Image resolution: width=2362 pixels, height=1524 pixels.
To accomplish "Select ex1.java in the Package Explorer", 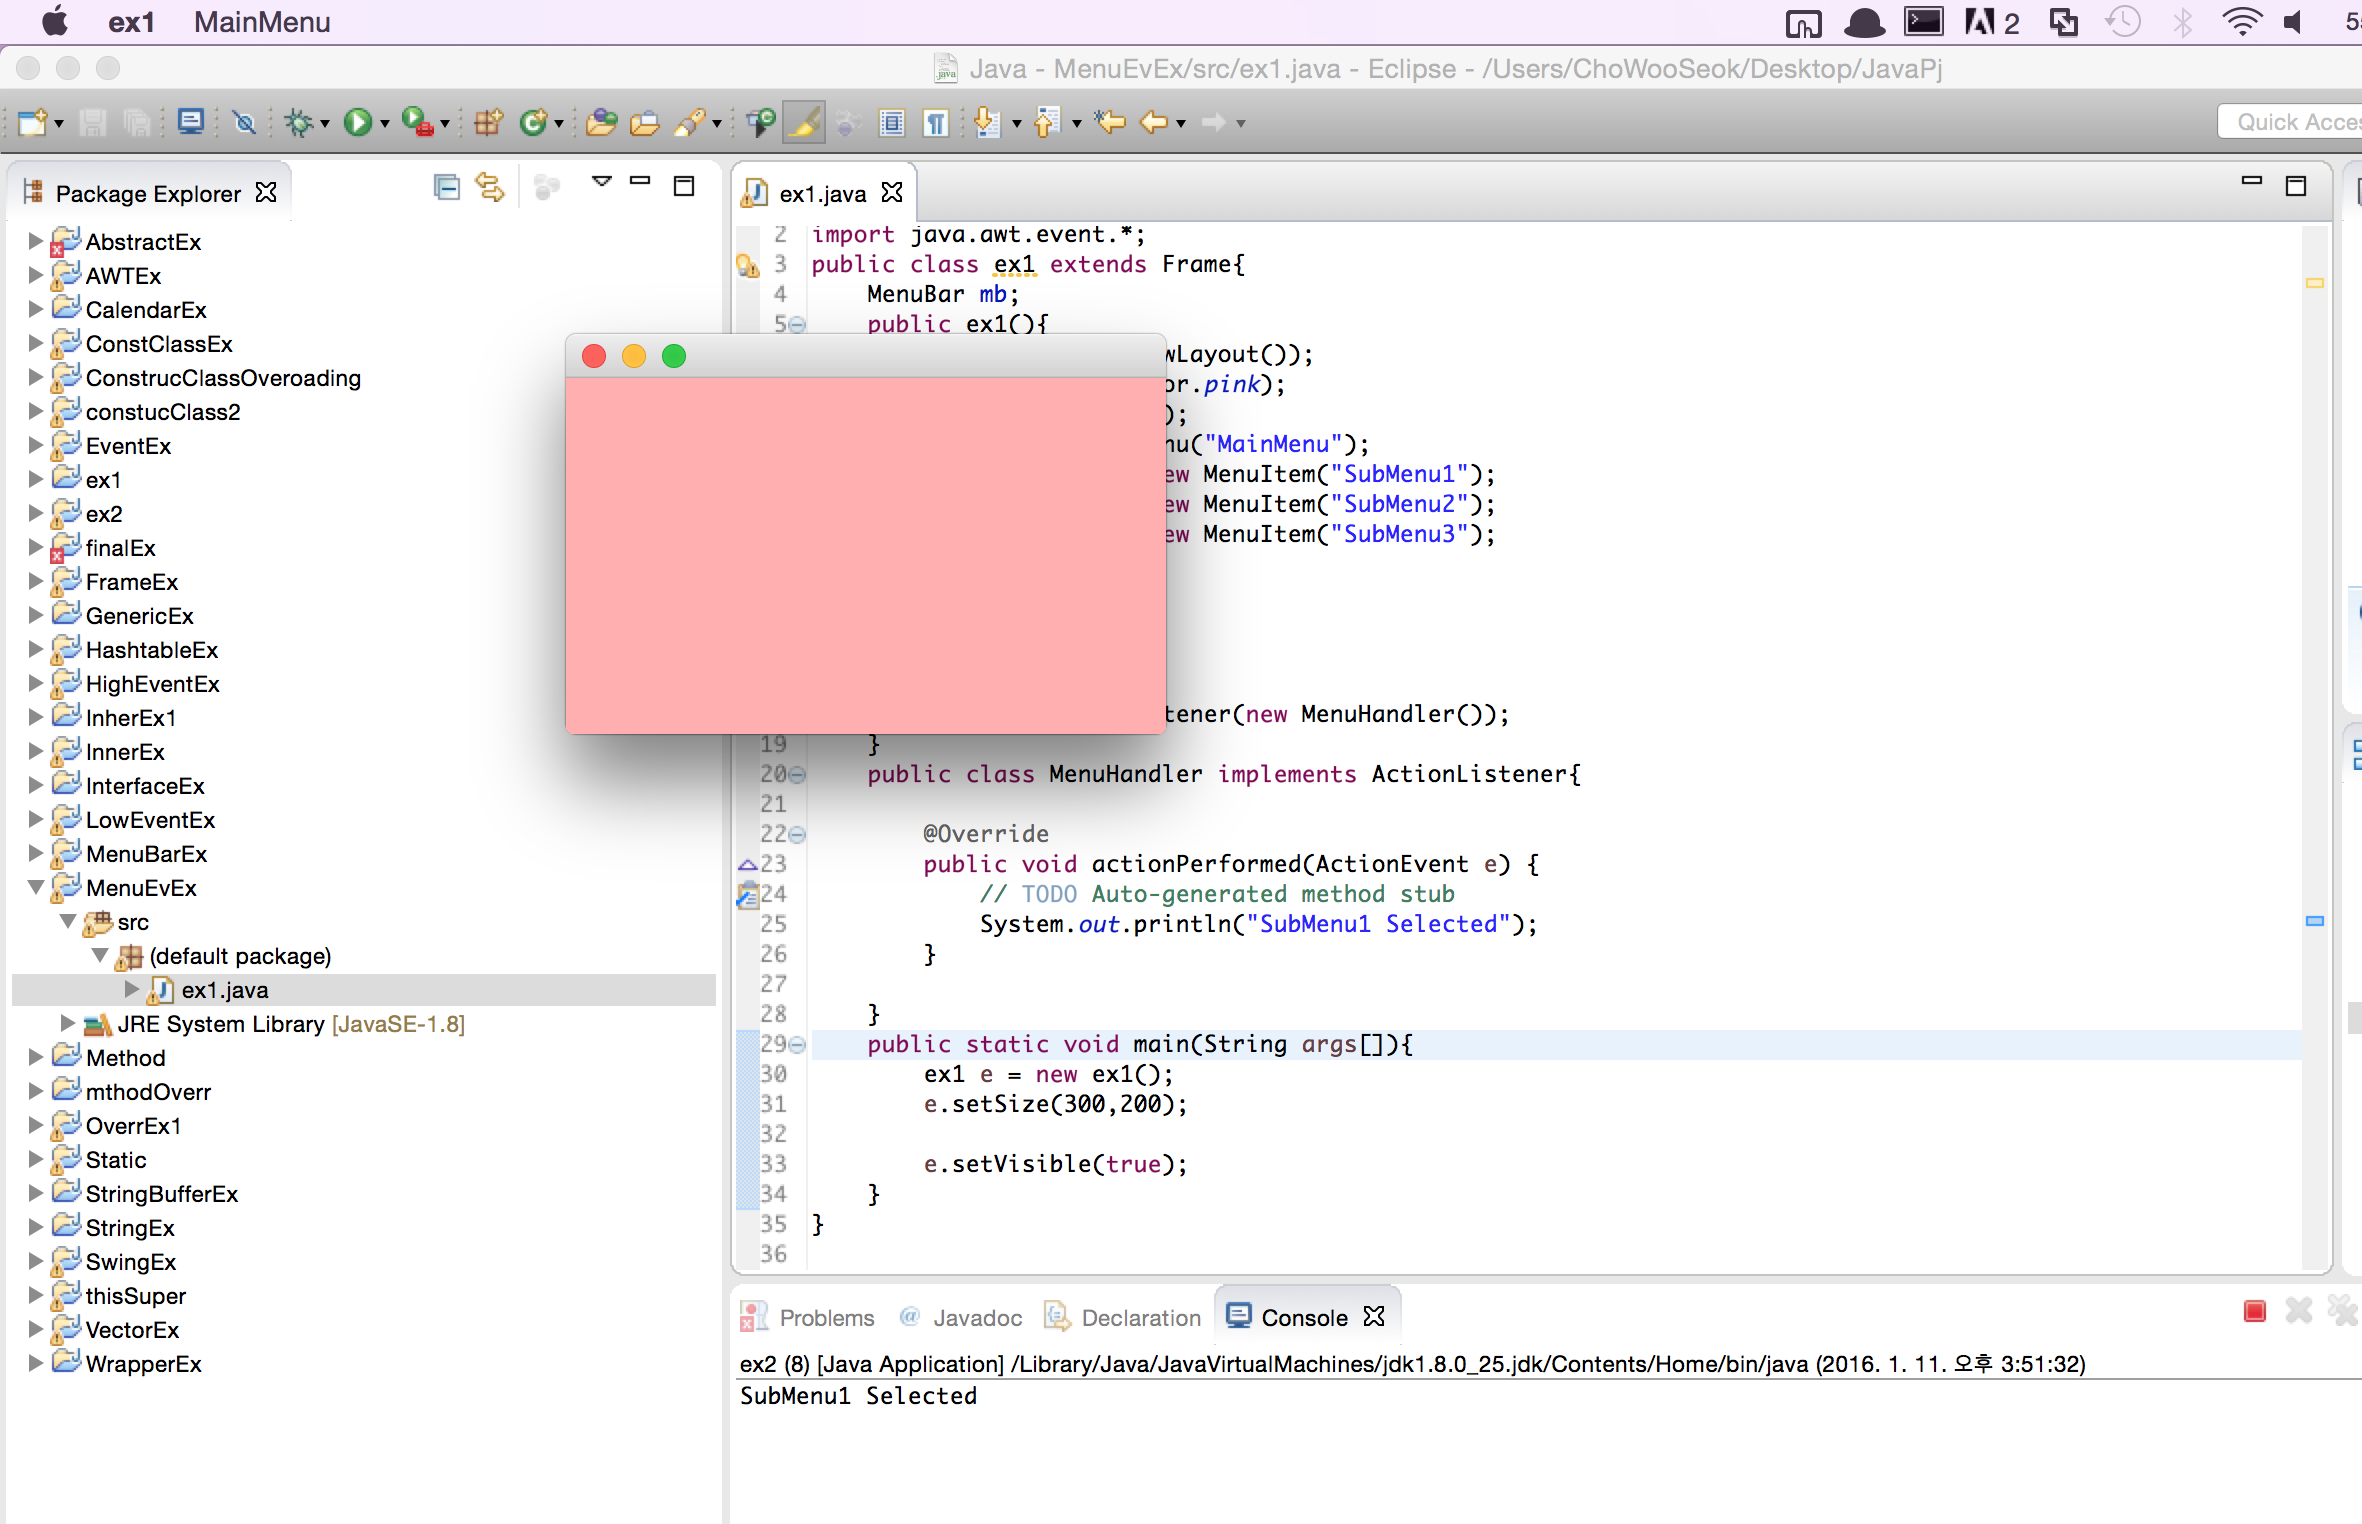I will (225, 989).
